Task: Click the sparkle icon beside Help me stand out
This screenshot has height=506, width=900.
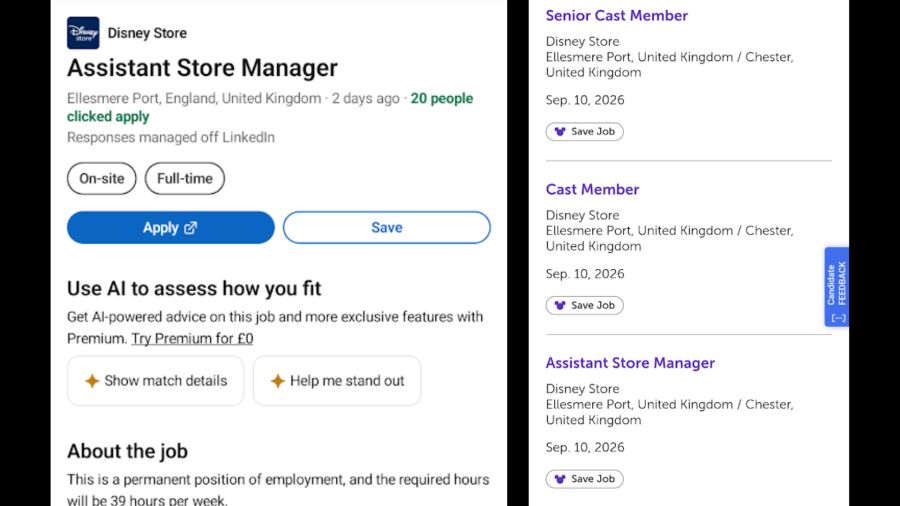Action: [x=278, y=381]
